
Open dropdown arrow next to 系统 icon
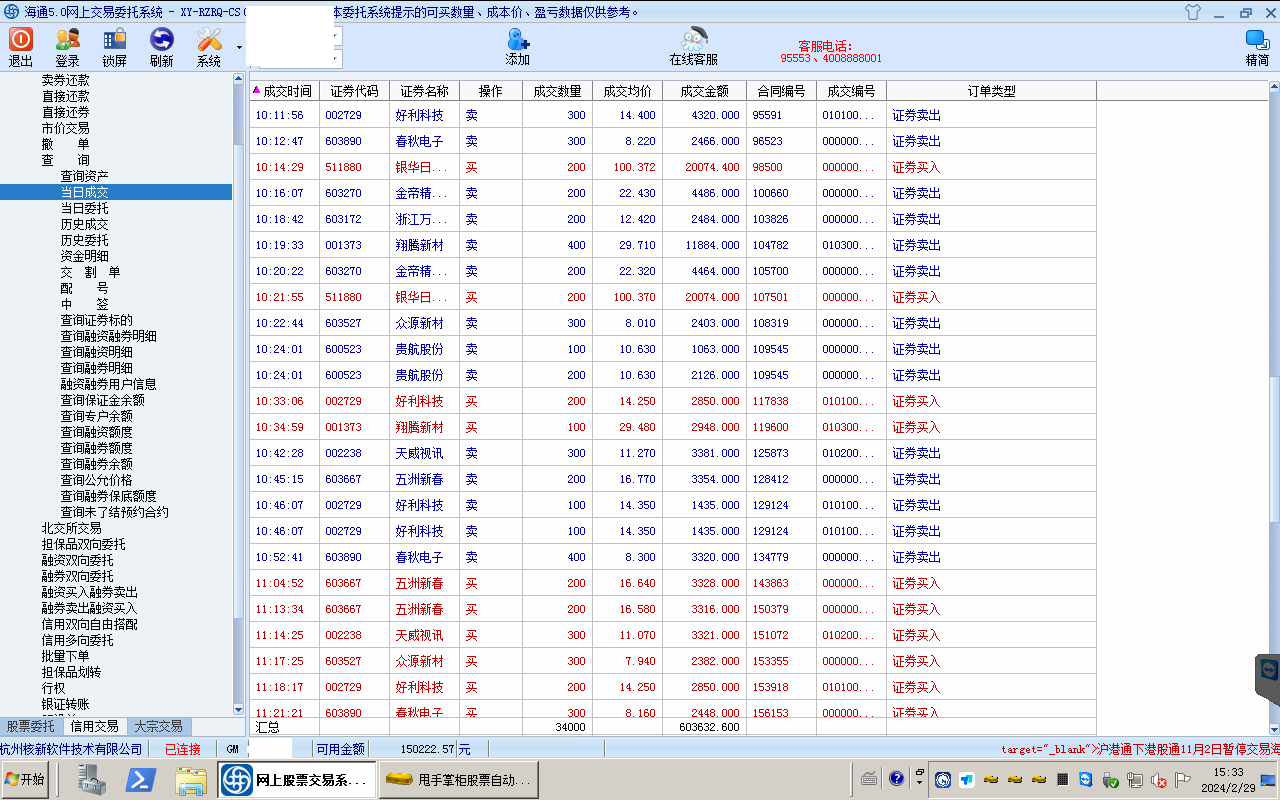[x=239, y=47]
